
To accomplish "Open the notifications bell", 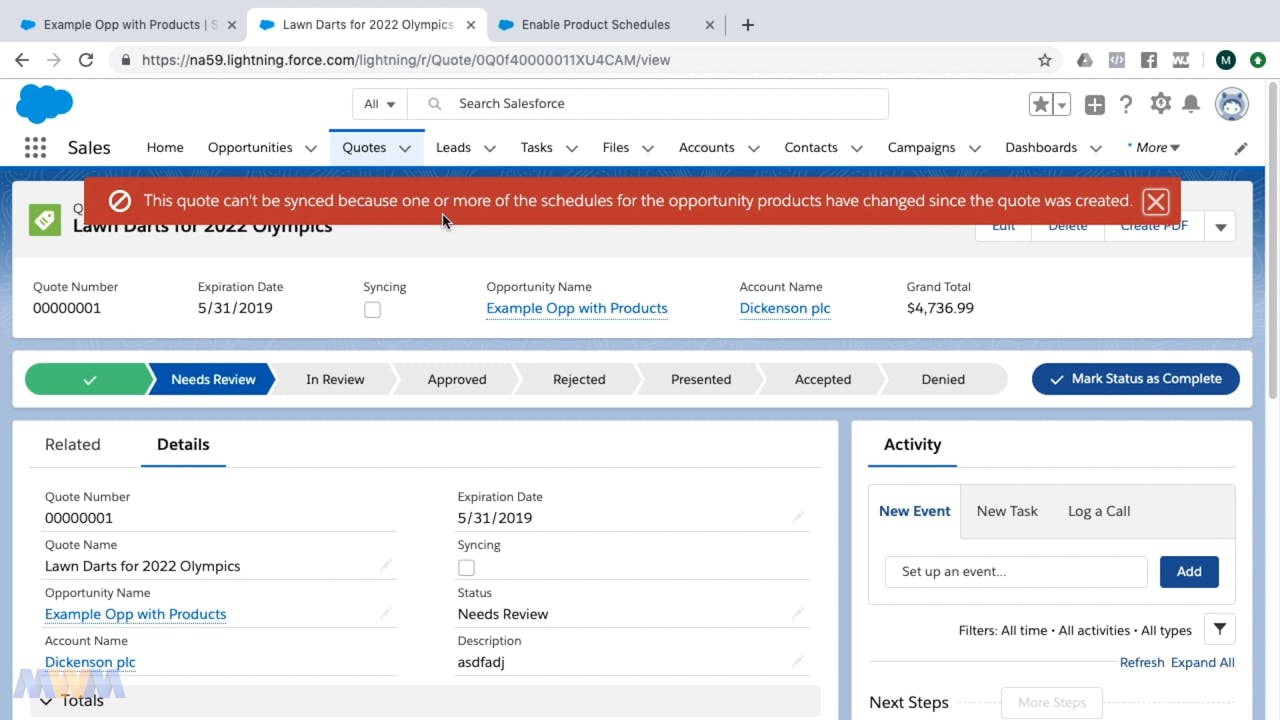I will pyautogui.click(x=1191, y=104).
